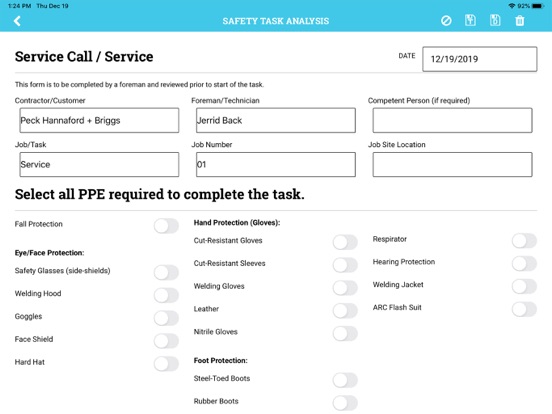Turn on the Respirator switch
The height and width of the screenshot is (414, 552).
click(x=524, y=241)
